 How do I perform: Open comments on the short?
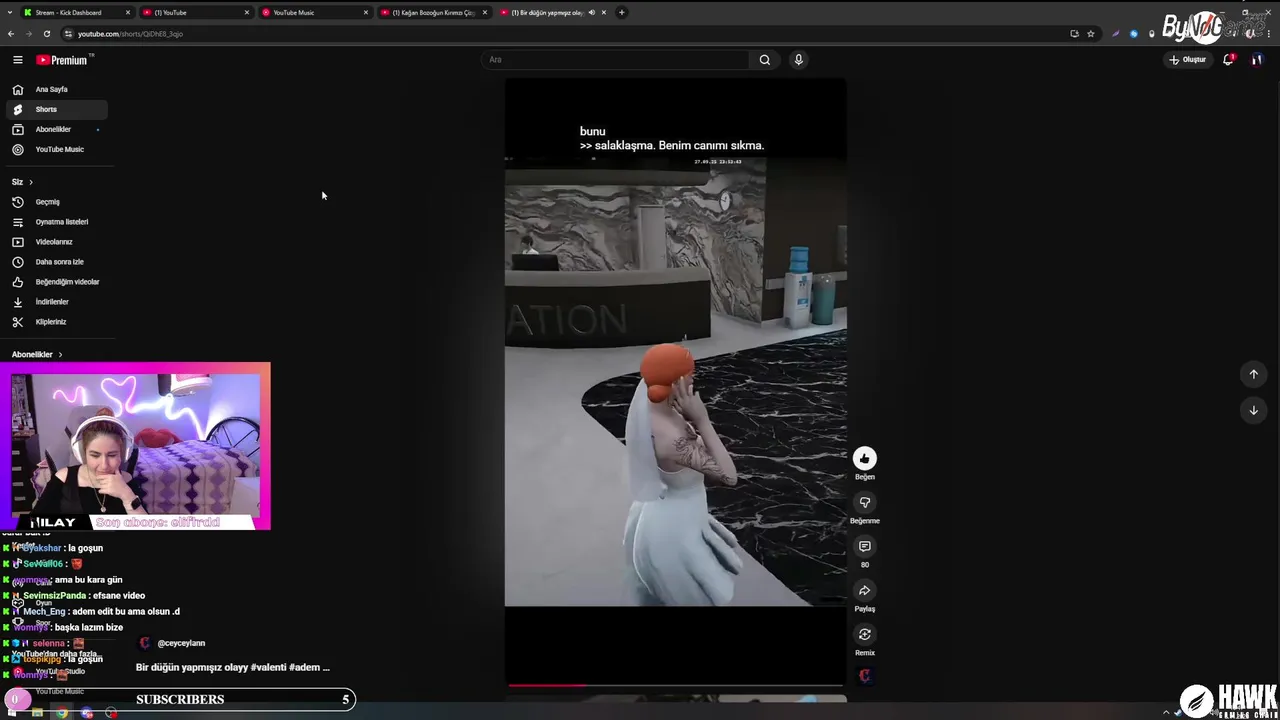click(865, 546)
